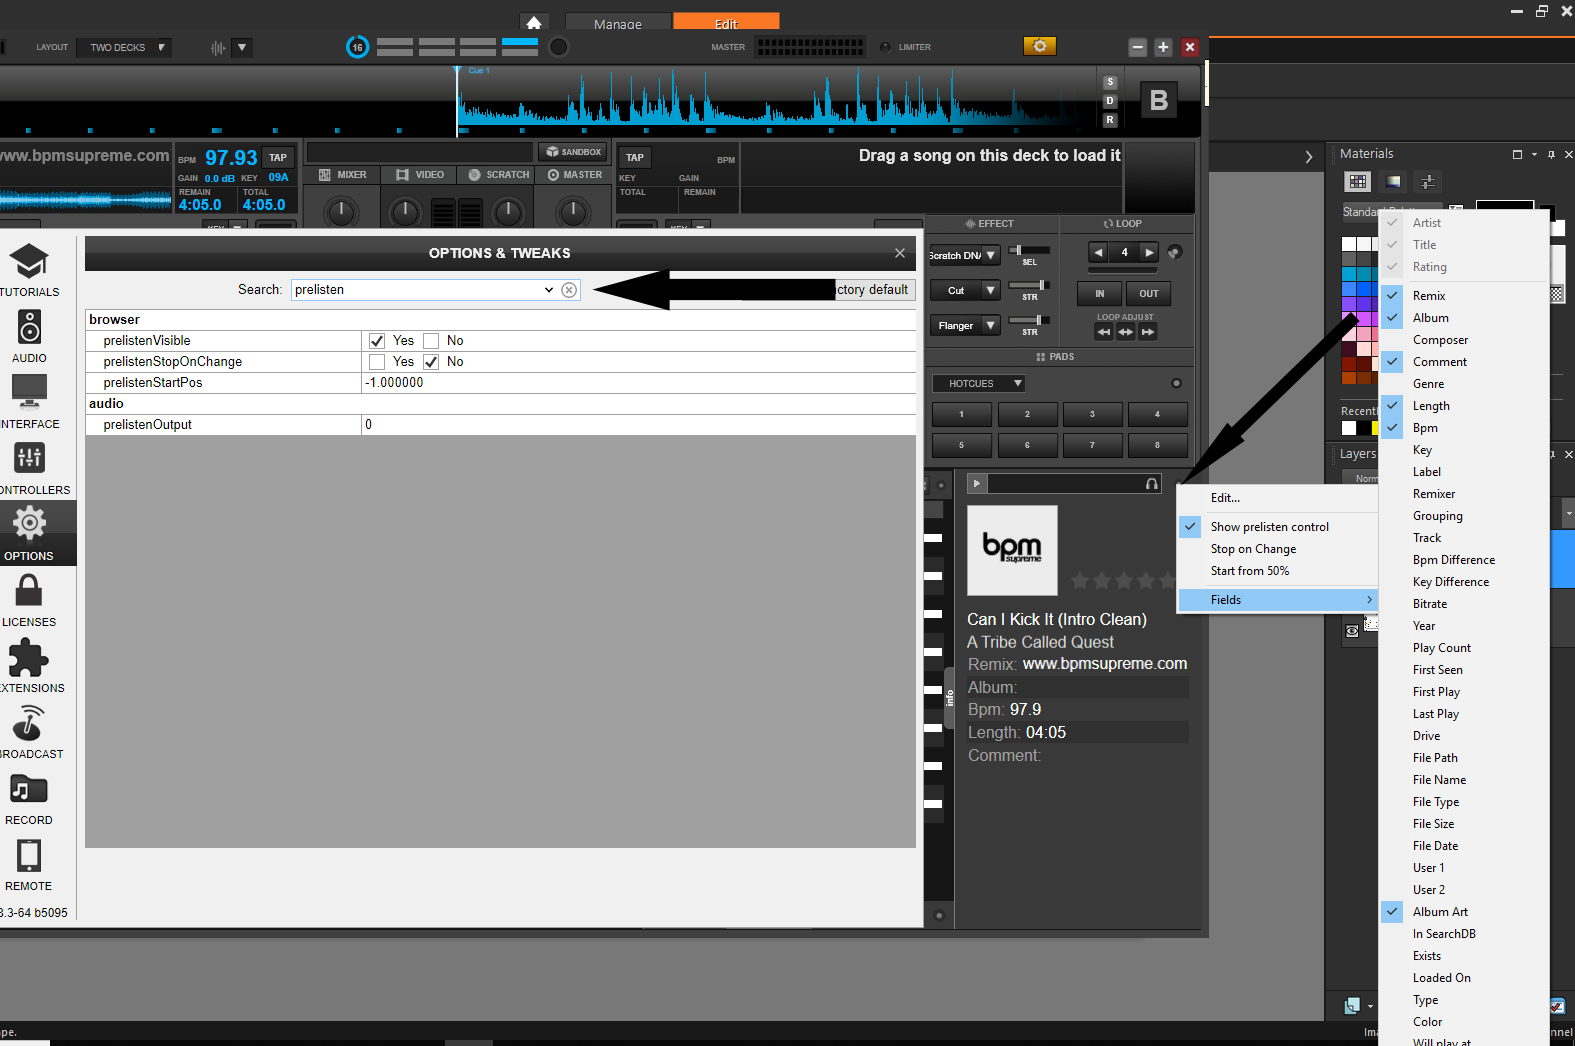Click the loop IN button
Image resolution: width=1575 pixels, height=1046 pixels.
[1099, 294]
